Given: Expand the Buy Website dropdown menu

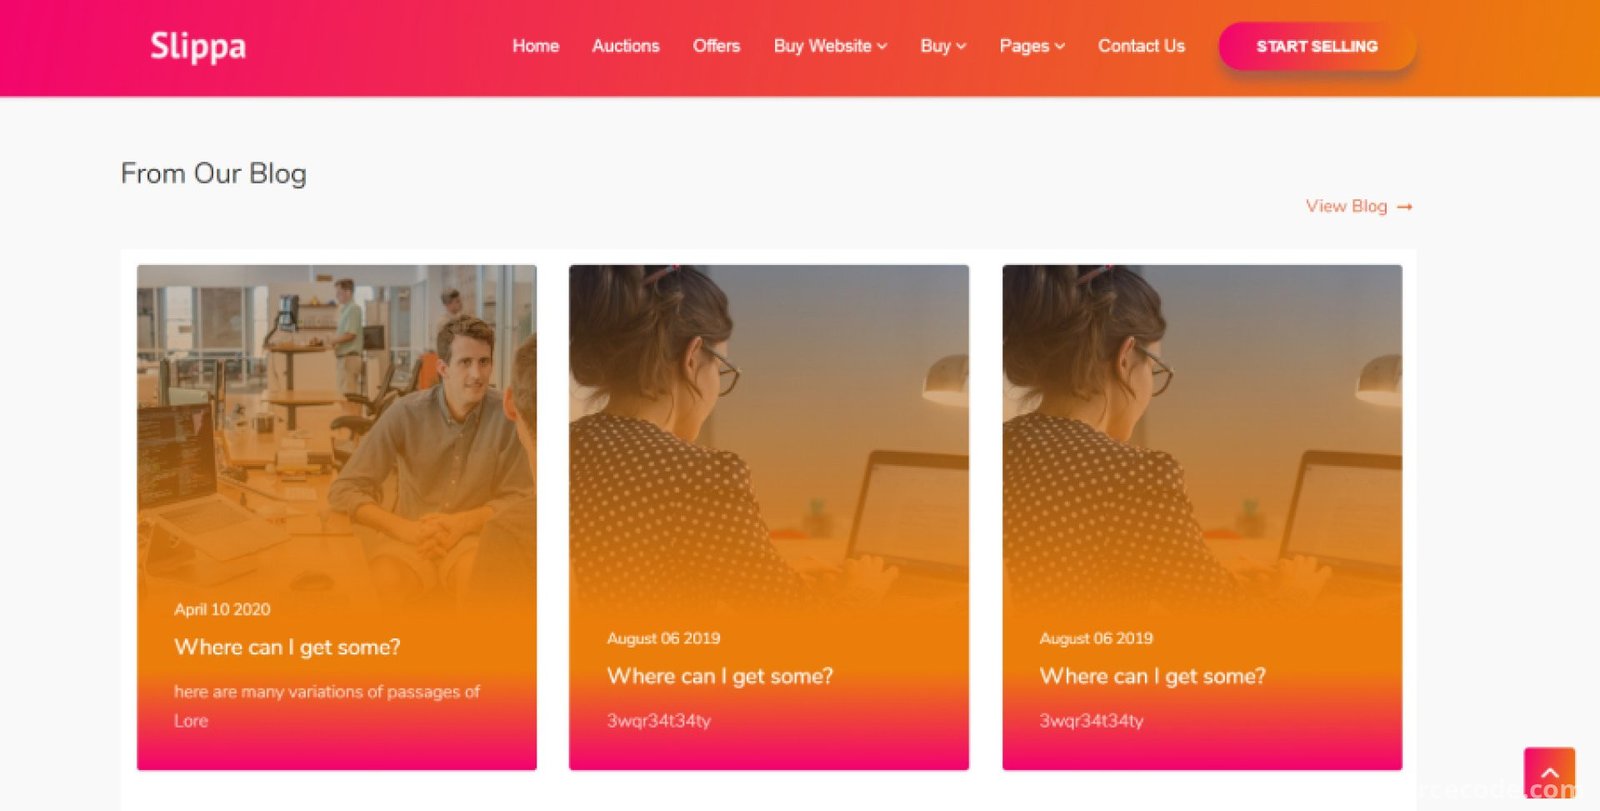Looking at the screenshot, I should (830, 46).
